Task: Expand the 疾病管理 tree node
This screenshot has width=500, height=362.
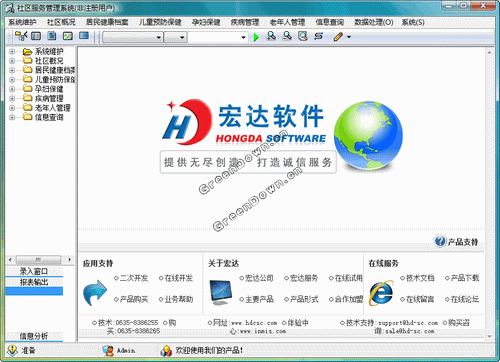Action: click(12, 98)
